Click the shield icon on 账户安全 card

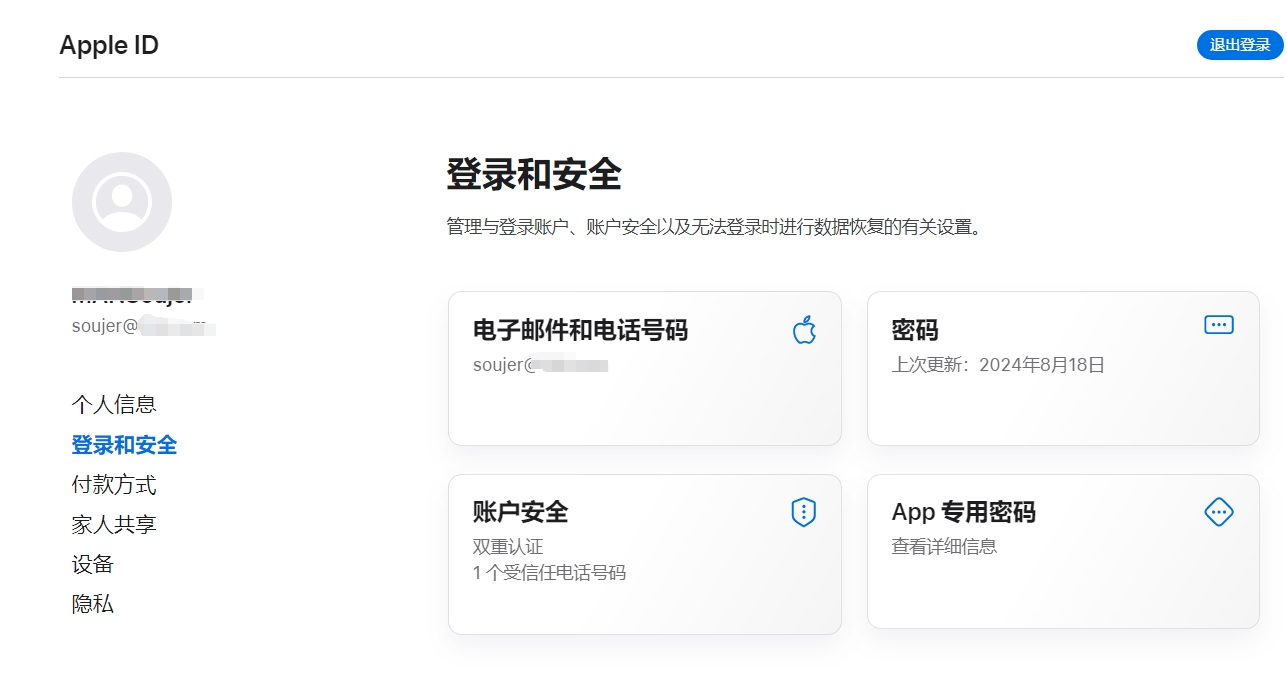click(804, 512)
